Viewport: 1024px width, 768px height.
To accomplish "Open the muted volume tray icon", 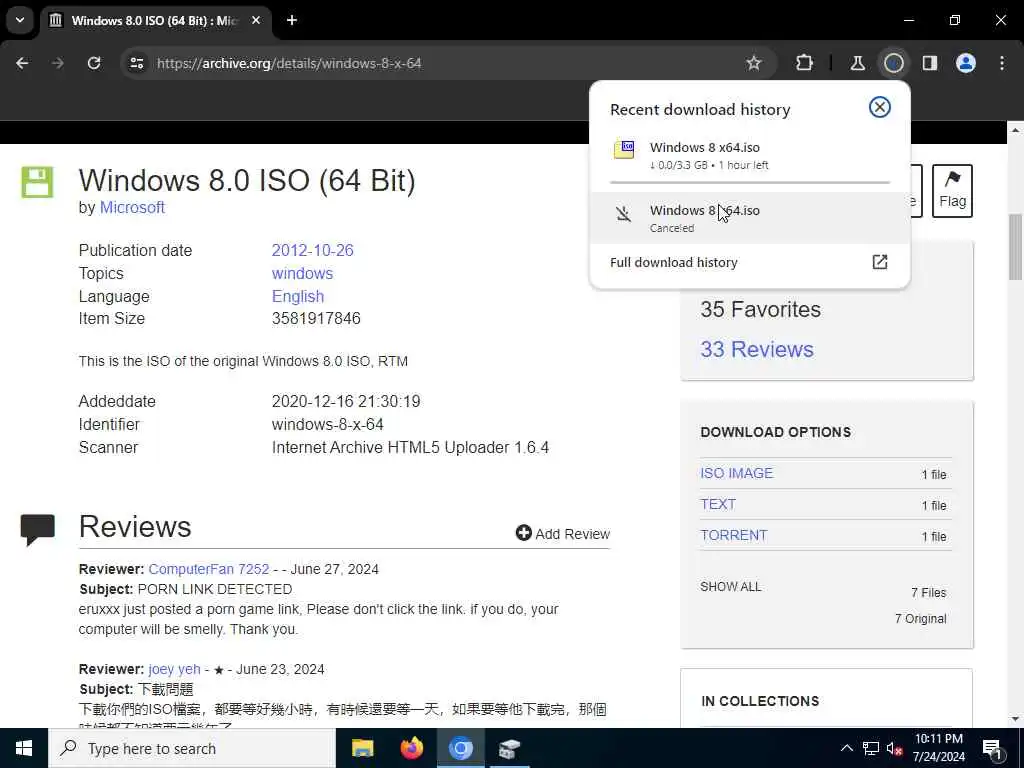I will tap(895, 749).
